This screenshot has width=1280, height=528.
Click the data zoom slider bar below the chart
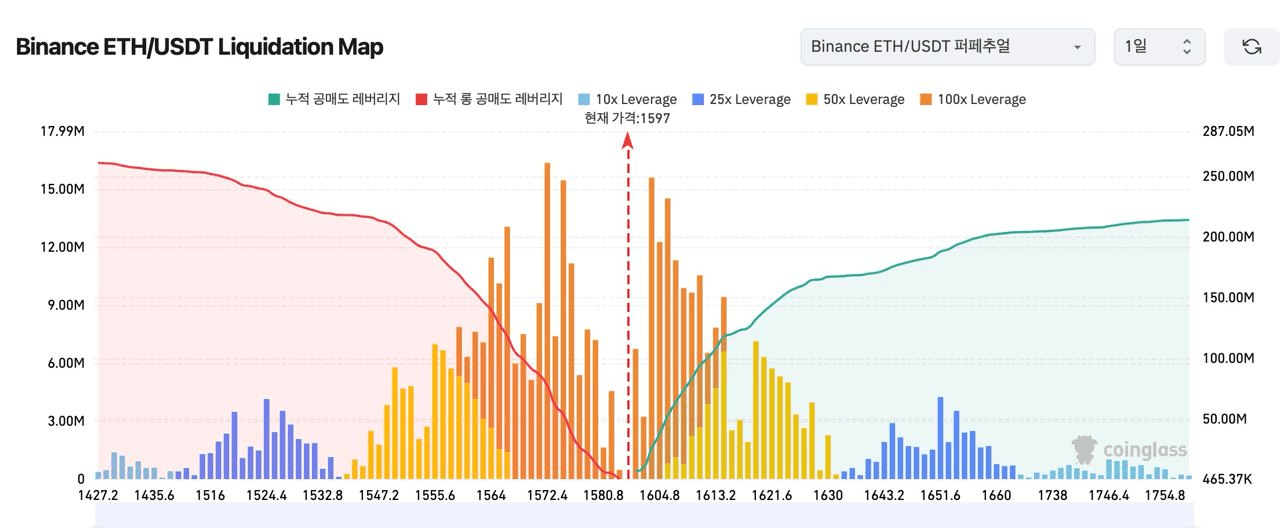[x=640, y=514]
